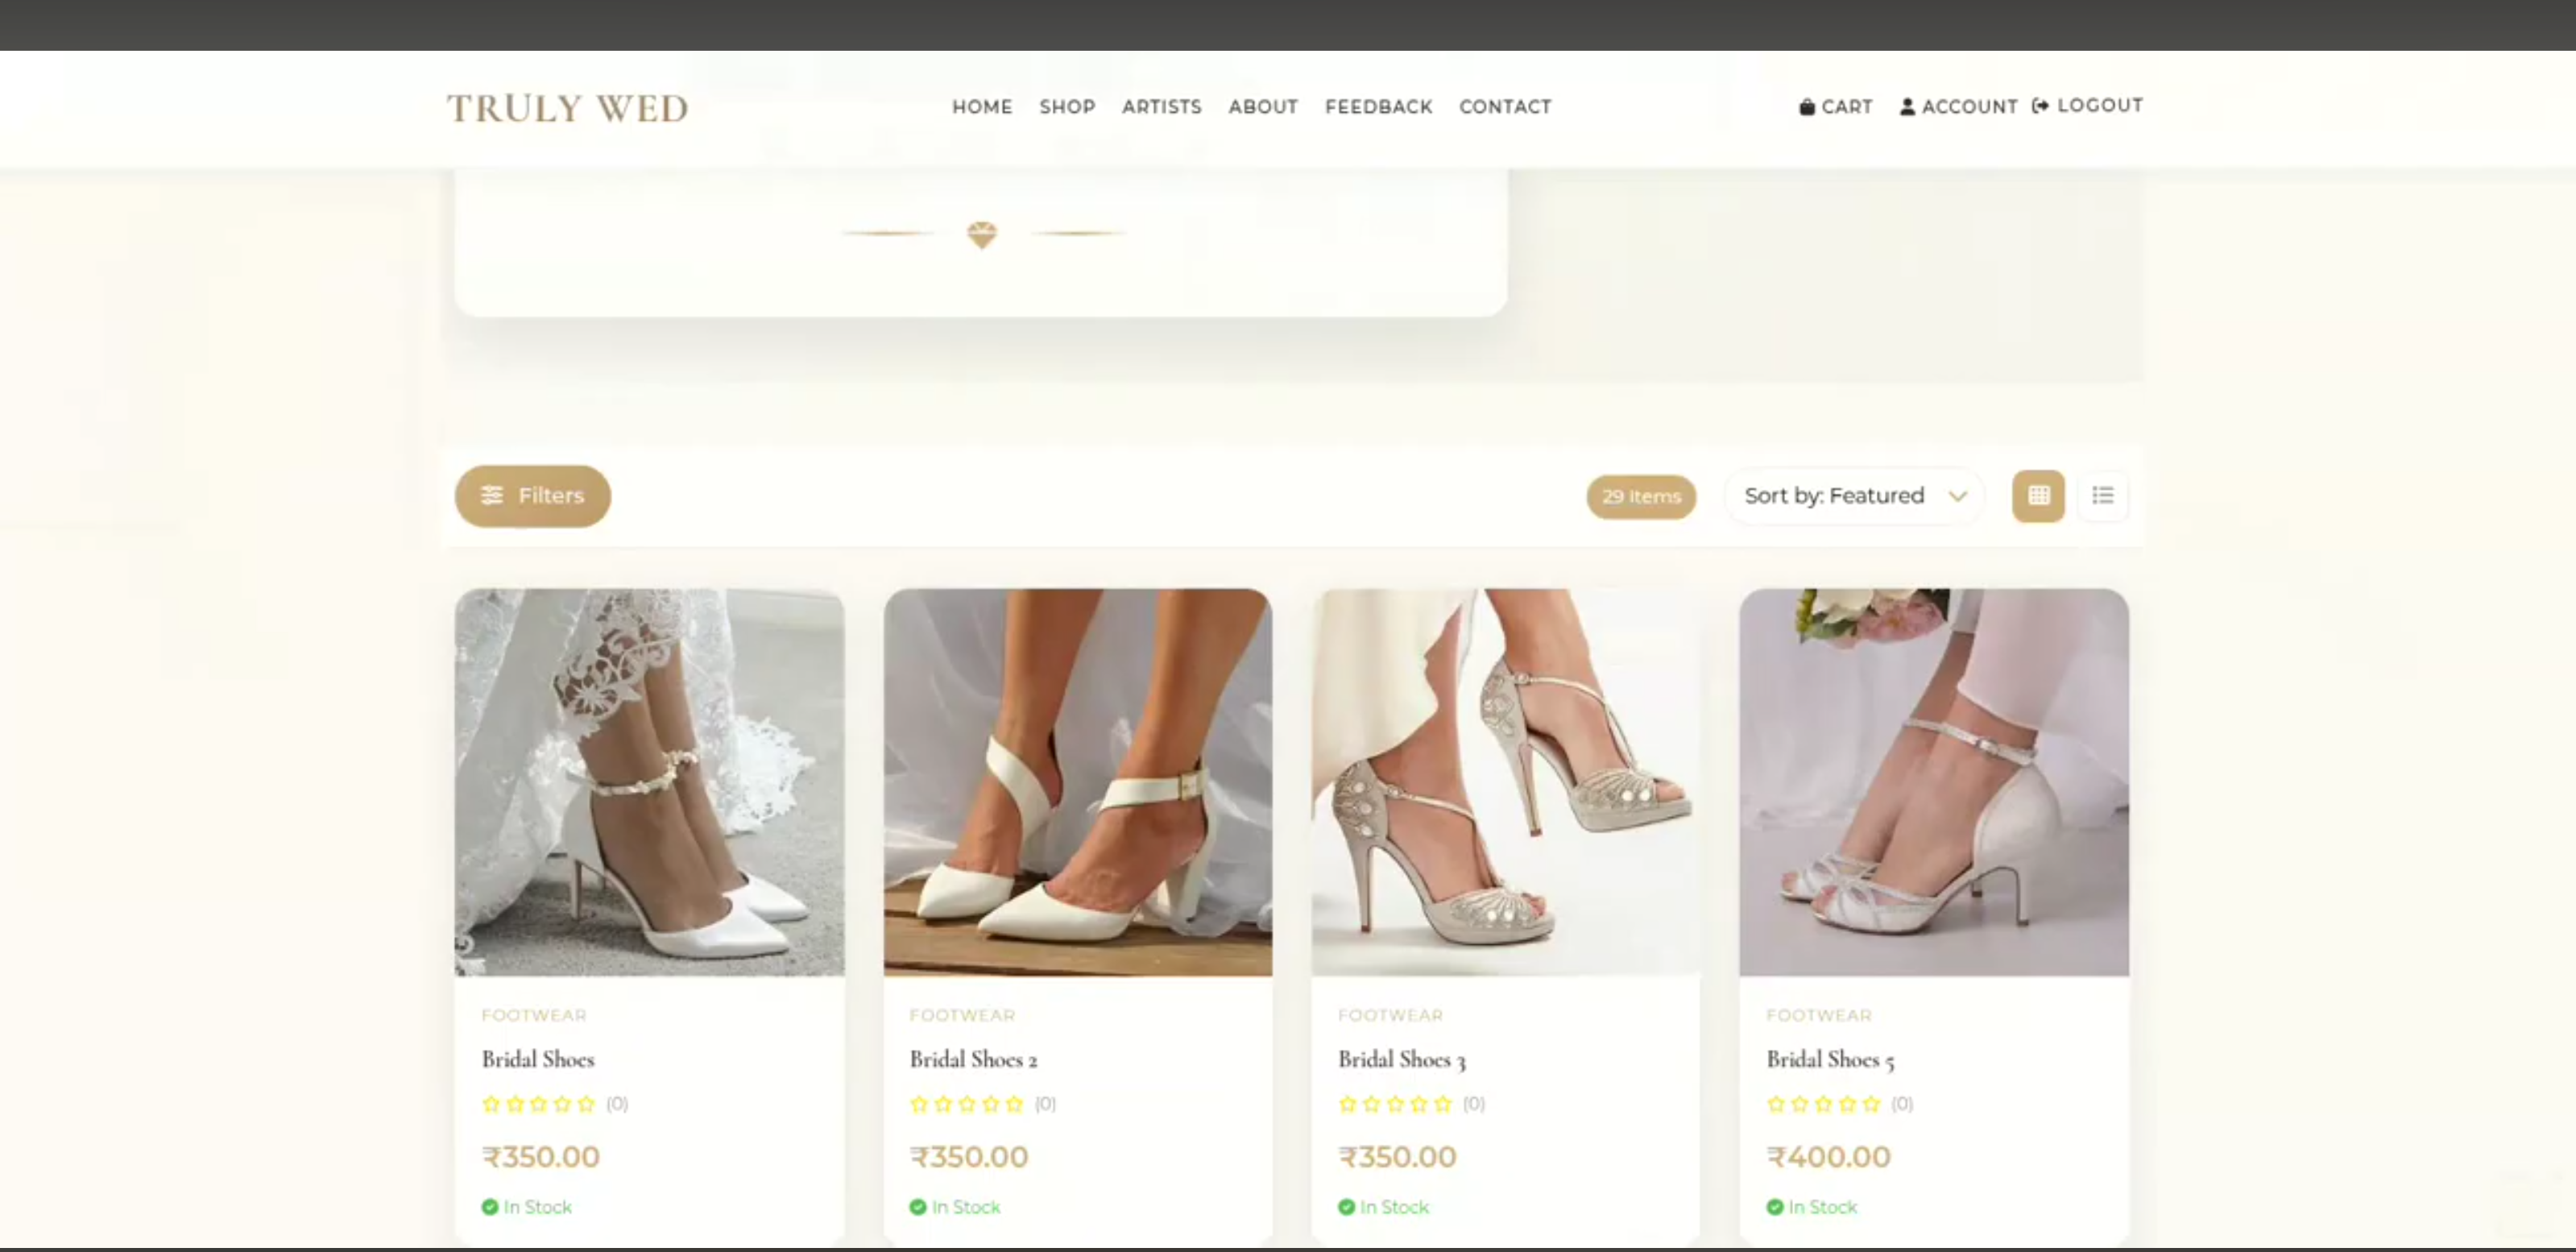Click In Stock check icon for Bridal Shoes 3

point(1346,1207)
